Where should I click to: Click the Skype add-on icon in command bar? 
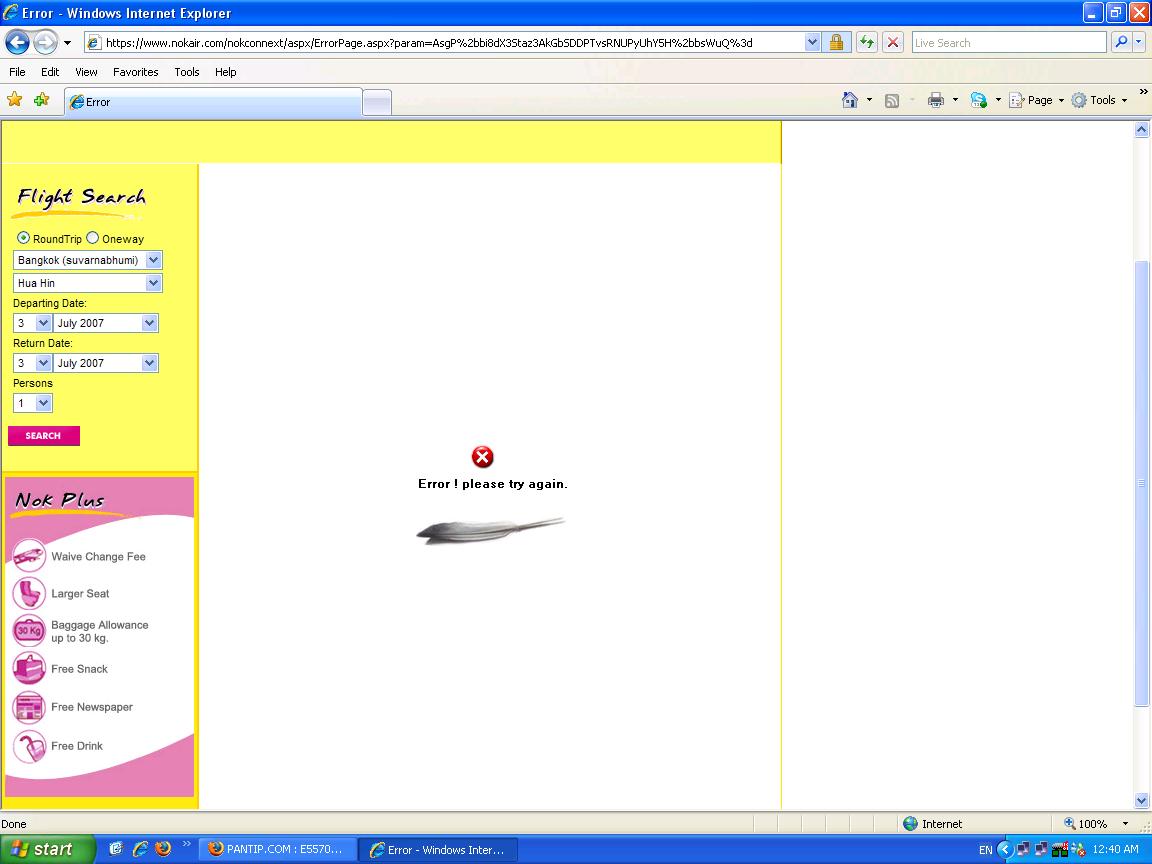coord(979,101)
